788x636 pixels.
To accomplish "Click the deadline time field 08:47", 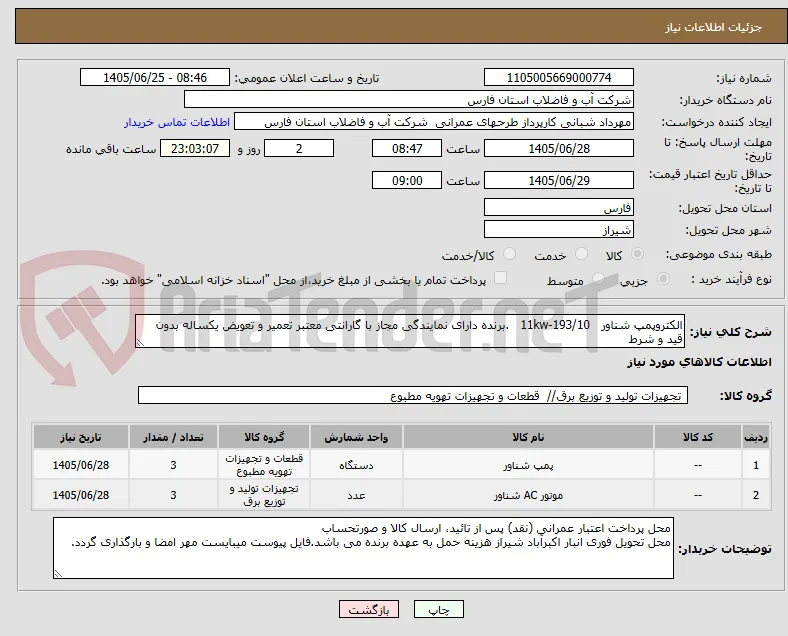I will point(407,149).
